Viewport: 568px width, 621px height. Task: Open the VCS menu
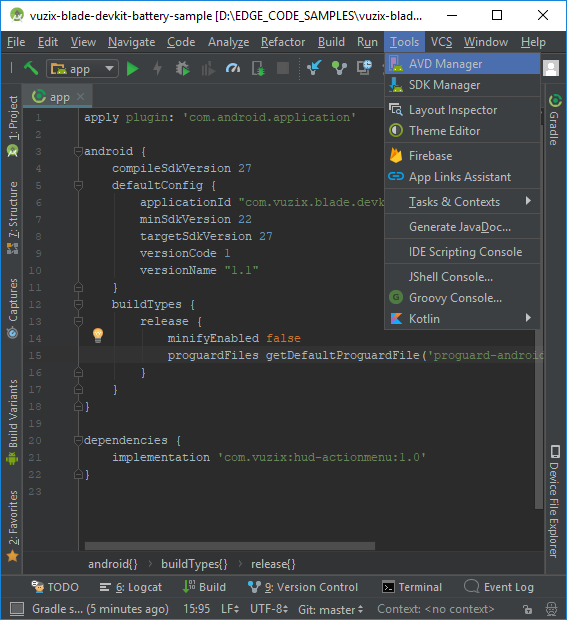click(441, 42)
